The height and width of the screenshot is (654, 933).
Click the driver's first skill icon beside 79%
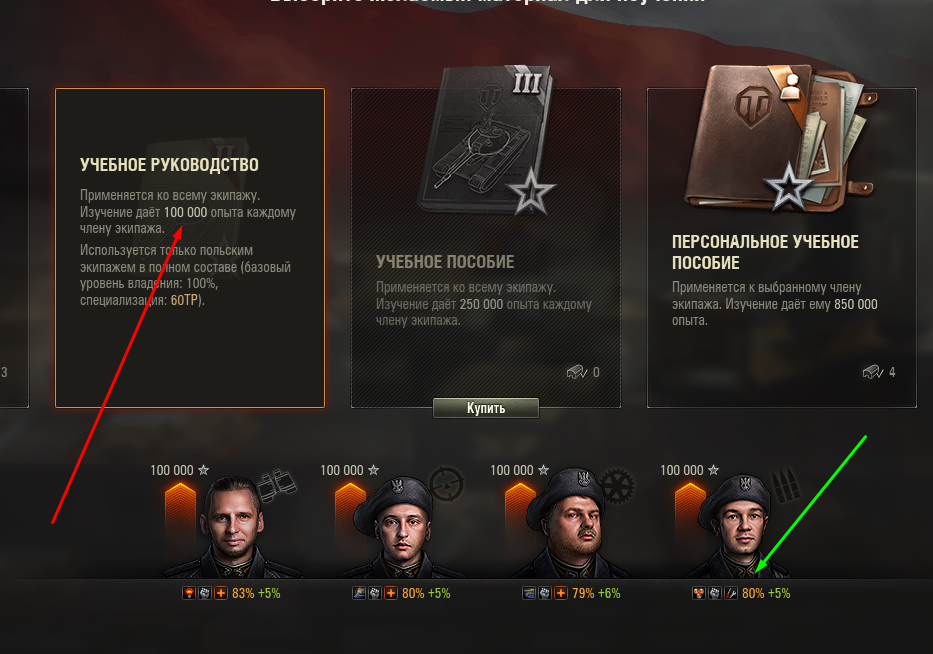pos(529,593)
